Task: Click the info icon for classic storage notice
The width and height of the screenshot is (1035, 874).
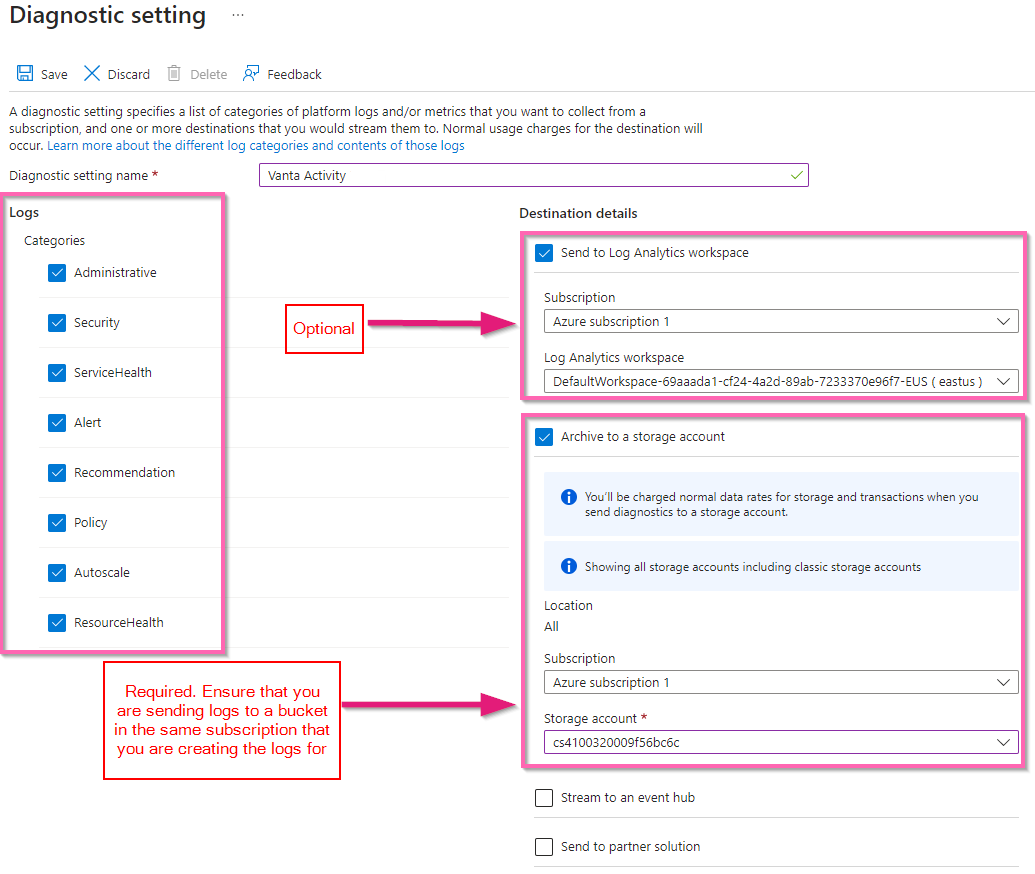Action: click(x=568, y=566)
